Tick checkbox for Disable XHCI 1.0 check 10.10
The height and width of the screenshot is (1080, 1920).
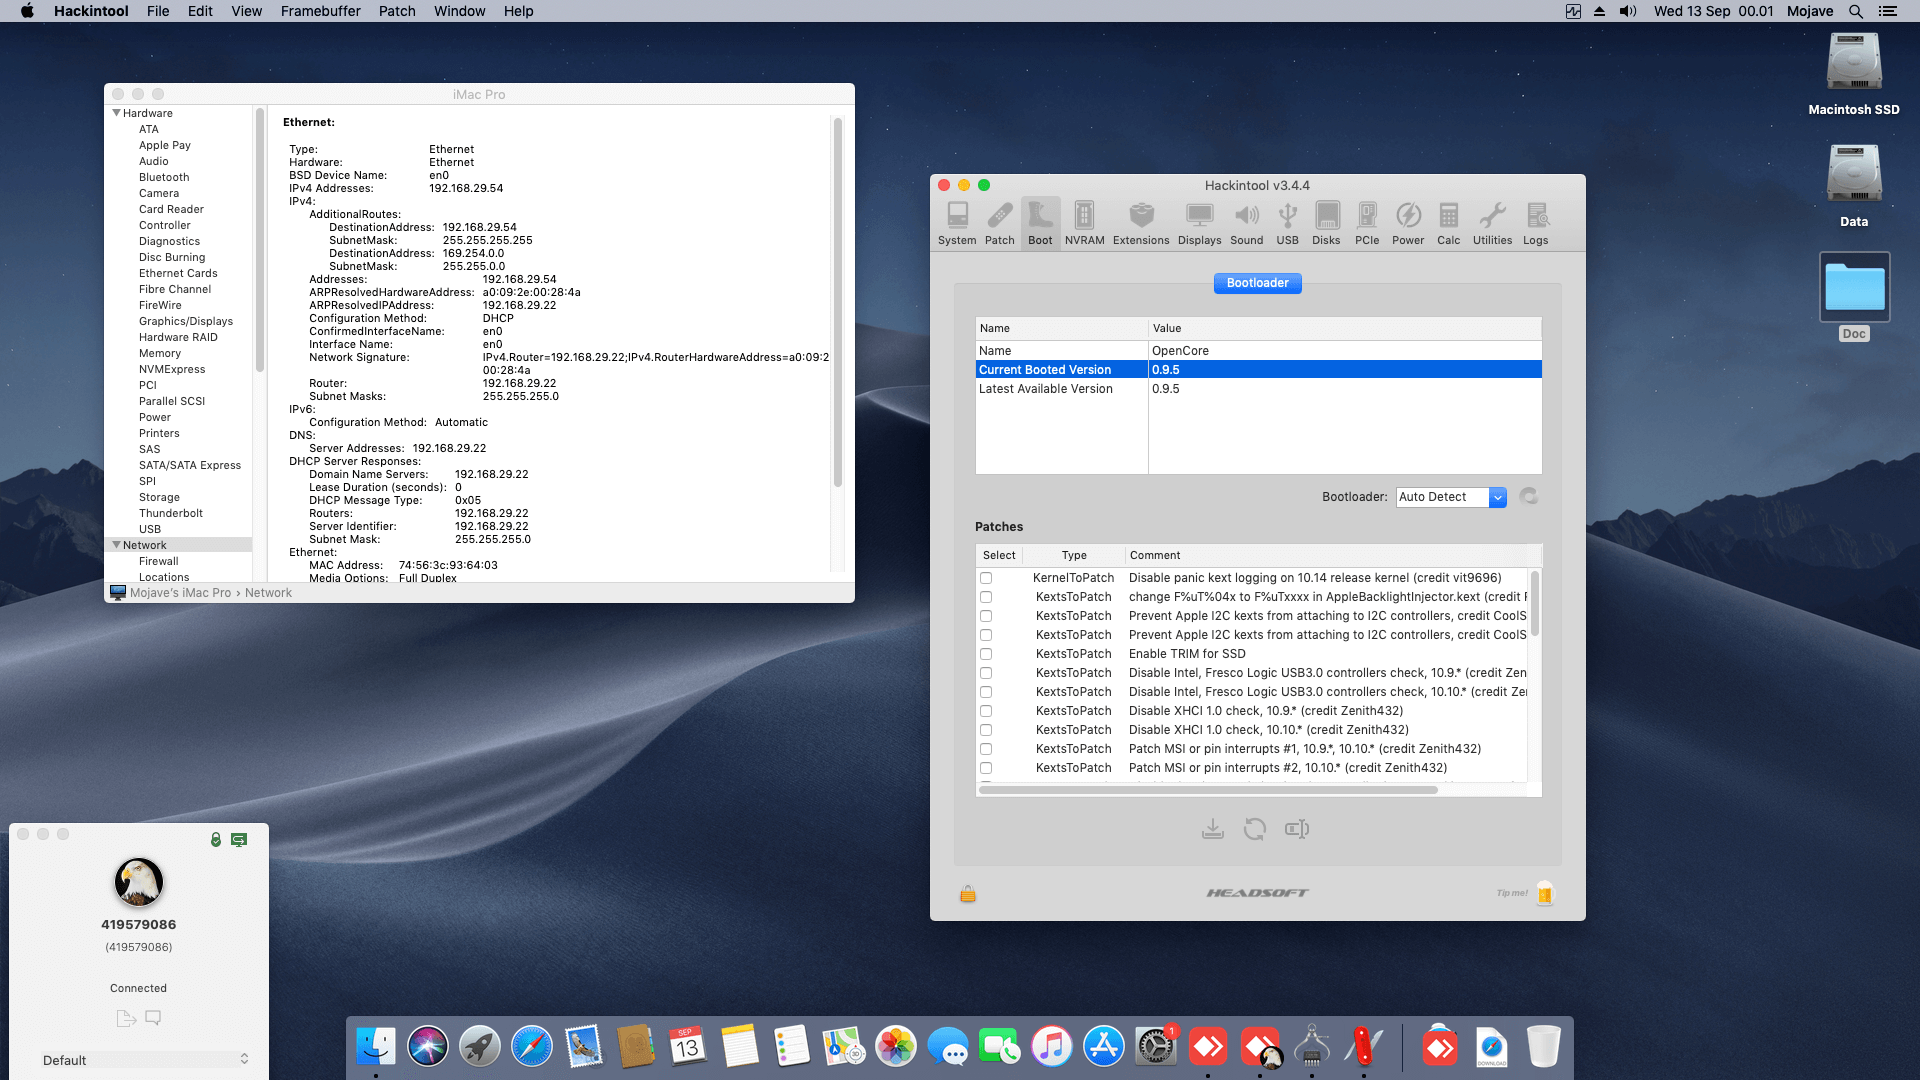(x=986, y=730)
